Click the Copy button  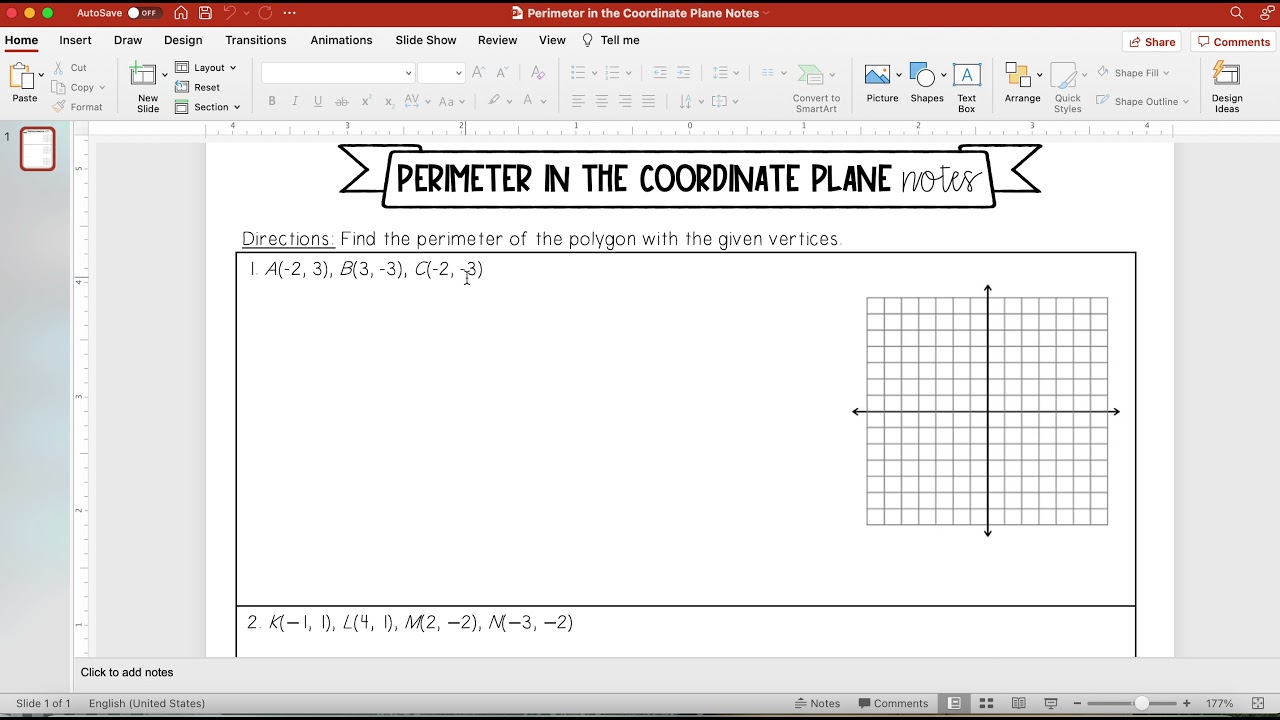[x=73, y=87]
